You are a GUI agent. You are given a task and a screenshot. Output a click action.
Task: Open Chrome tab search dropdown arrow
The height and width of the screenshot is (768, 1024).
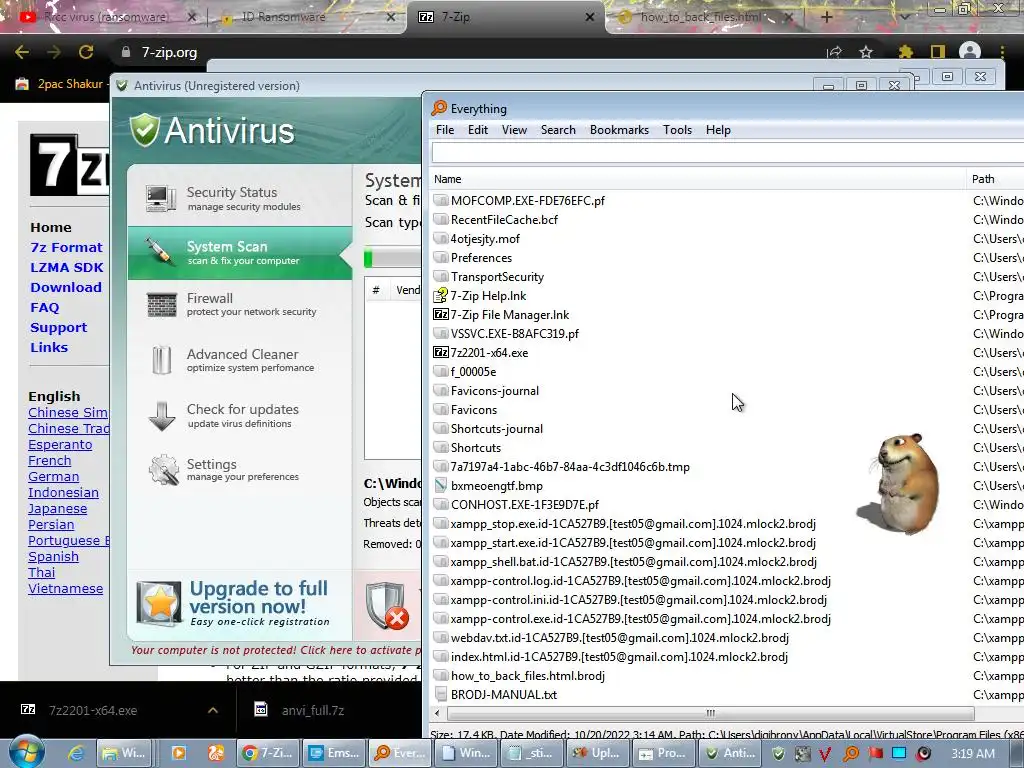click(x=904, y=17)
